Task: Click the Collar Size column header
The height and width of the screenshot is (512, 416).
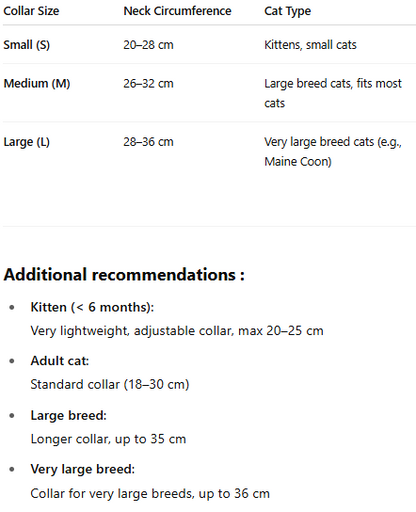Action: coord(31,11)
